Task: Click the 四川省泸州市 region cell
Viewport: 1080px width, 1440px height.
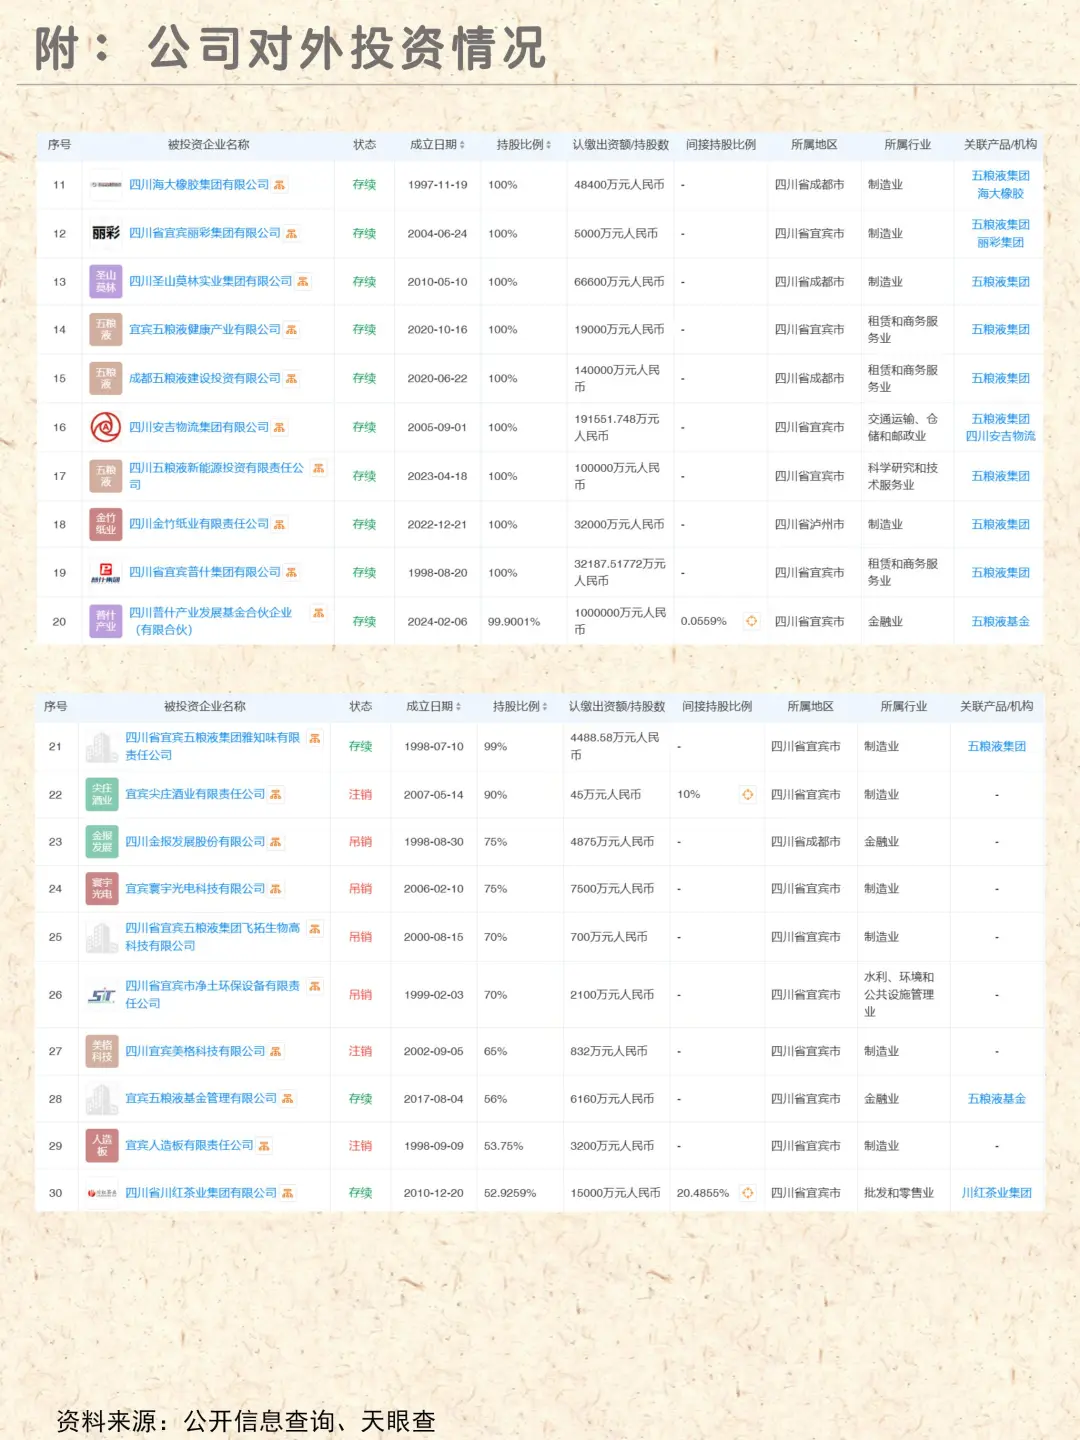Action: 809,524
